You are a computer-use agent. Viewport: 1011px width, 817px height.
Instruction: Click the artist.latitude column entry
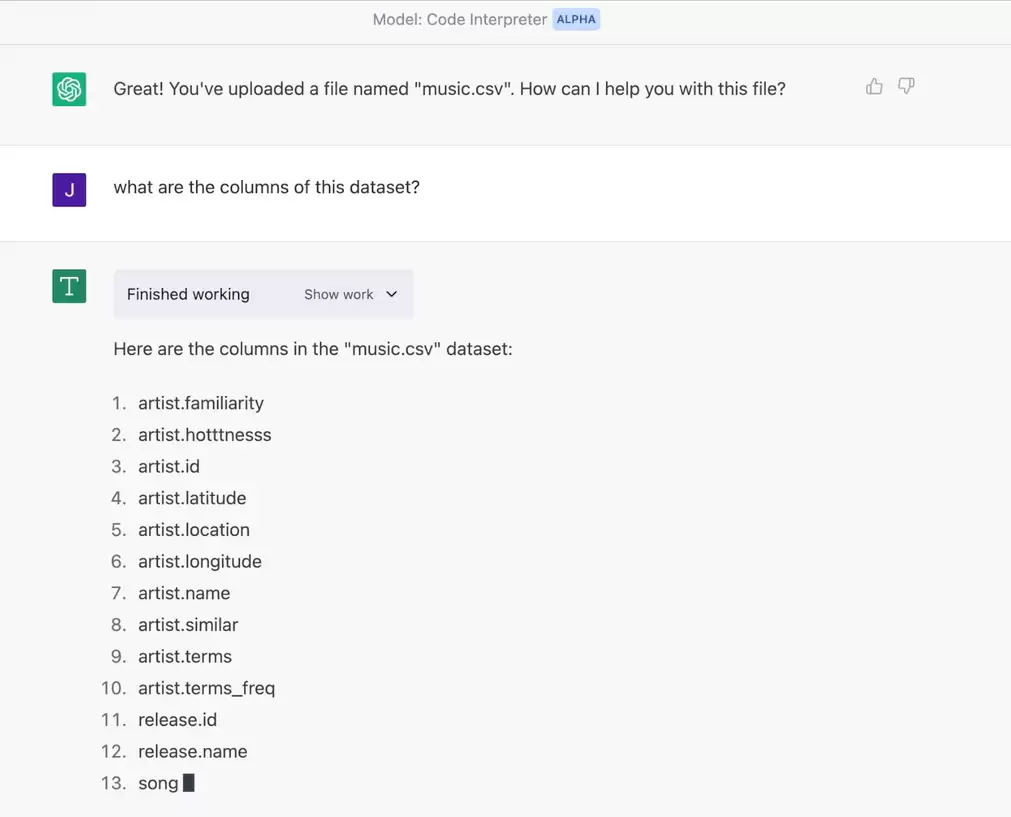pyautogui.click(x=192, y=498)
